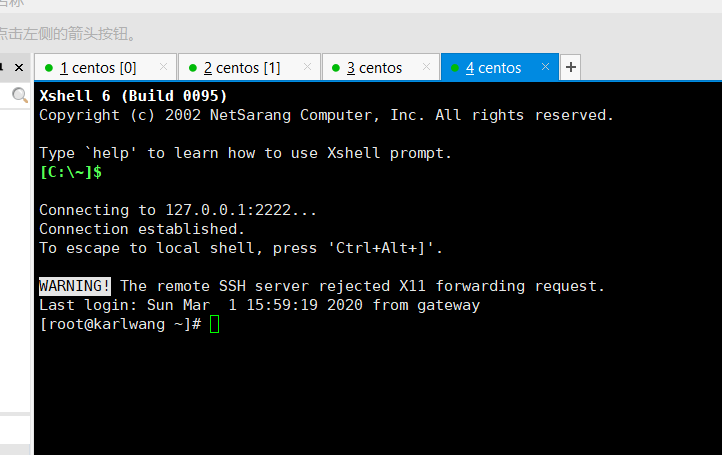Image resolution: width=722 pixels, height=455 pixels.
Task: Click green status dot on '3 centos' tab
Action: click(x=333, y=69)
